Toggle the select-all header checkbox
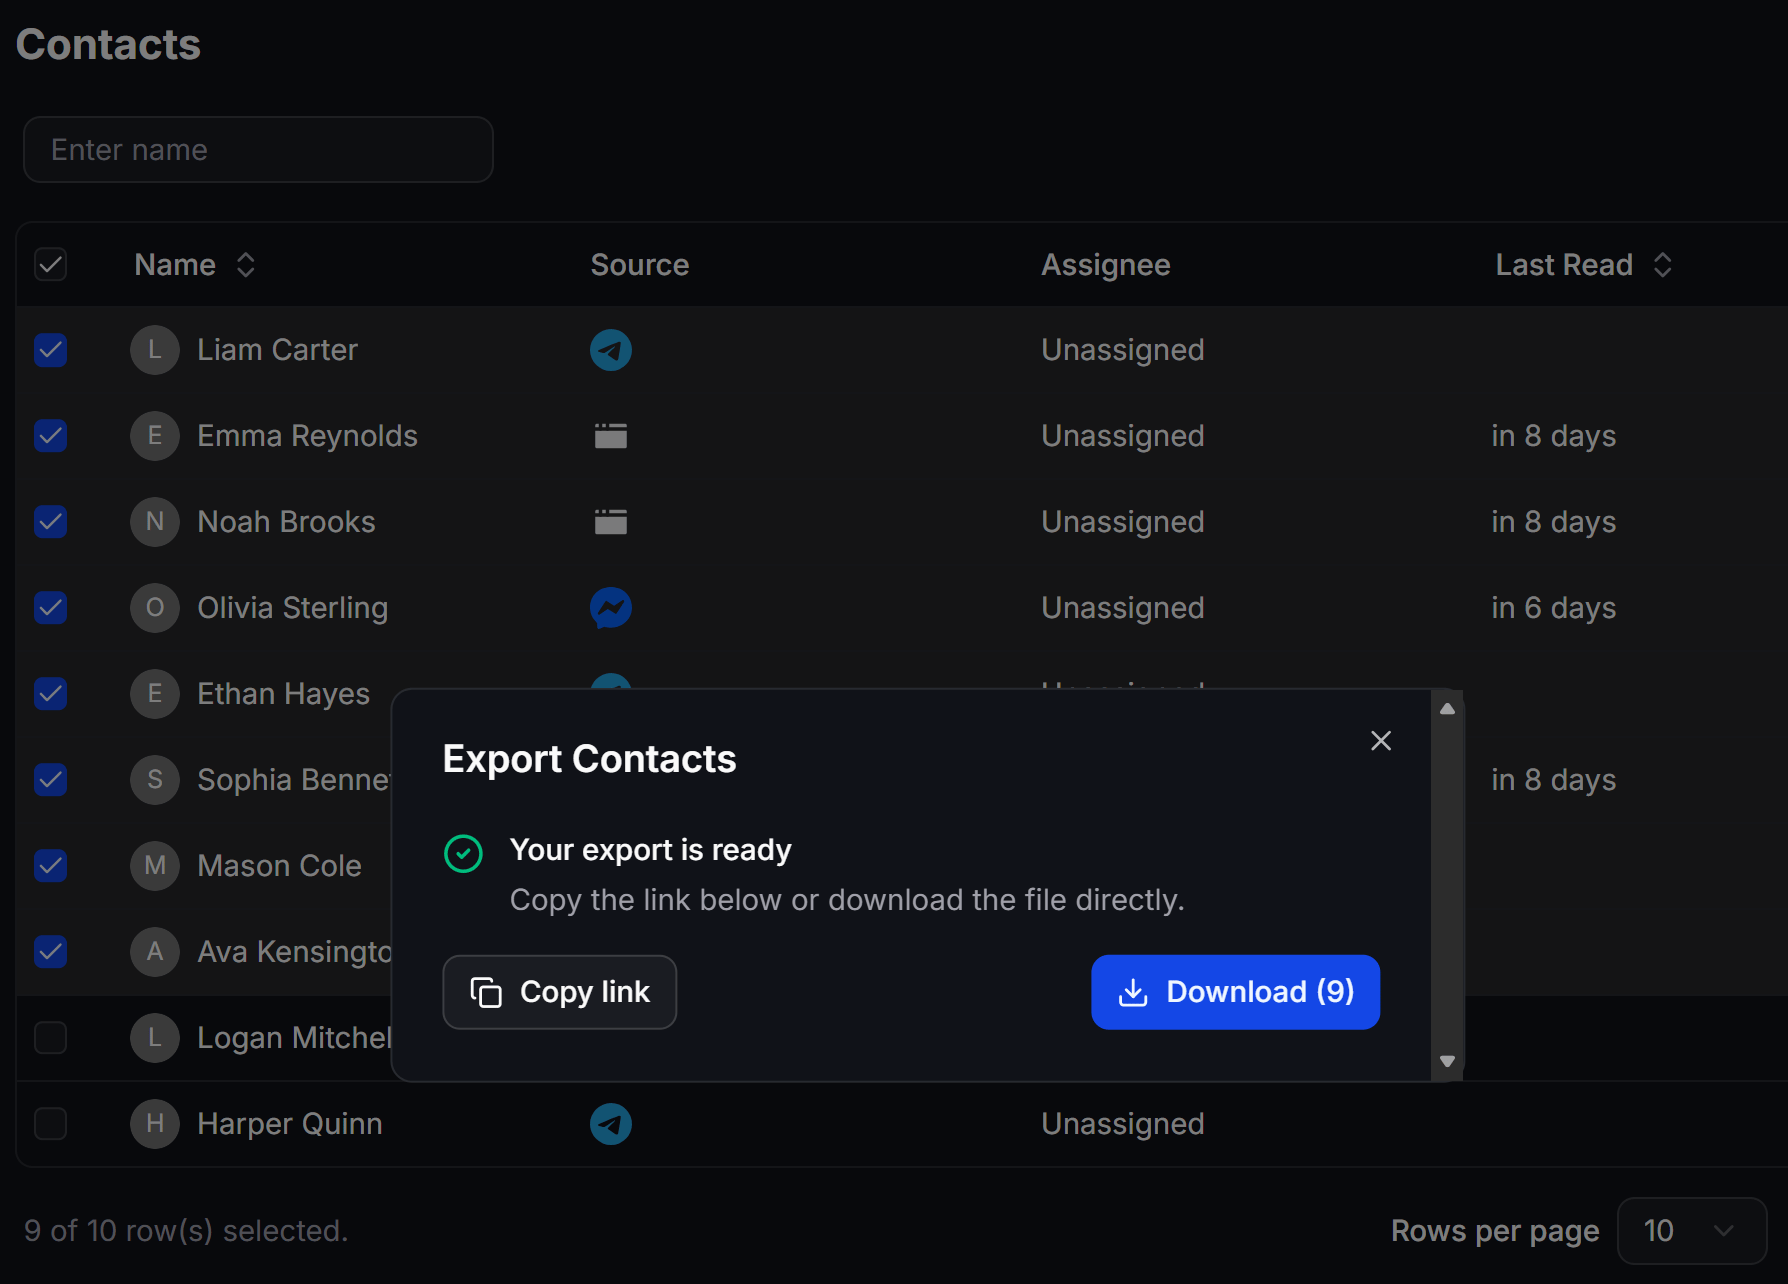Image resolution: width=1788 pixels, height=1284 pixels. [x=51, y=265]
